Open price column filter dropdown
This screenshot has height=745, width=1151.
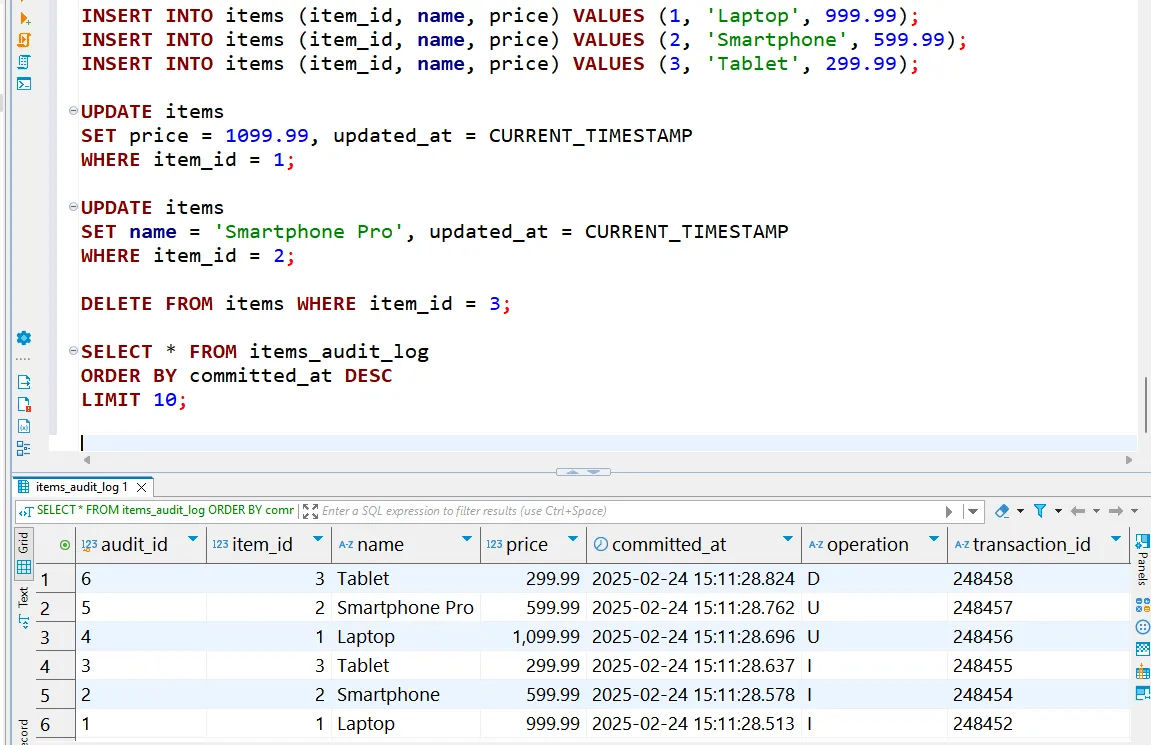coord(573,539)
